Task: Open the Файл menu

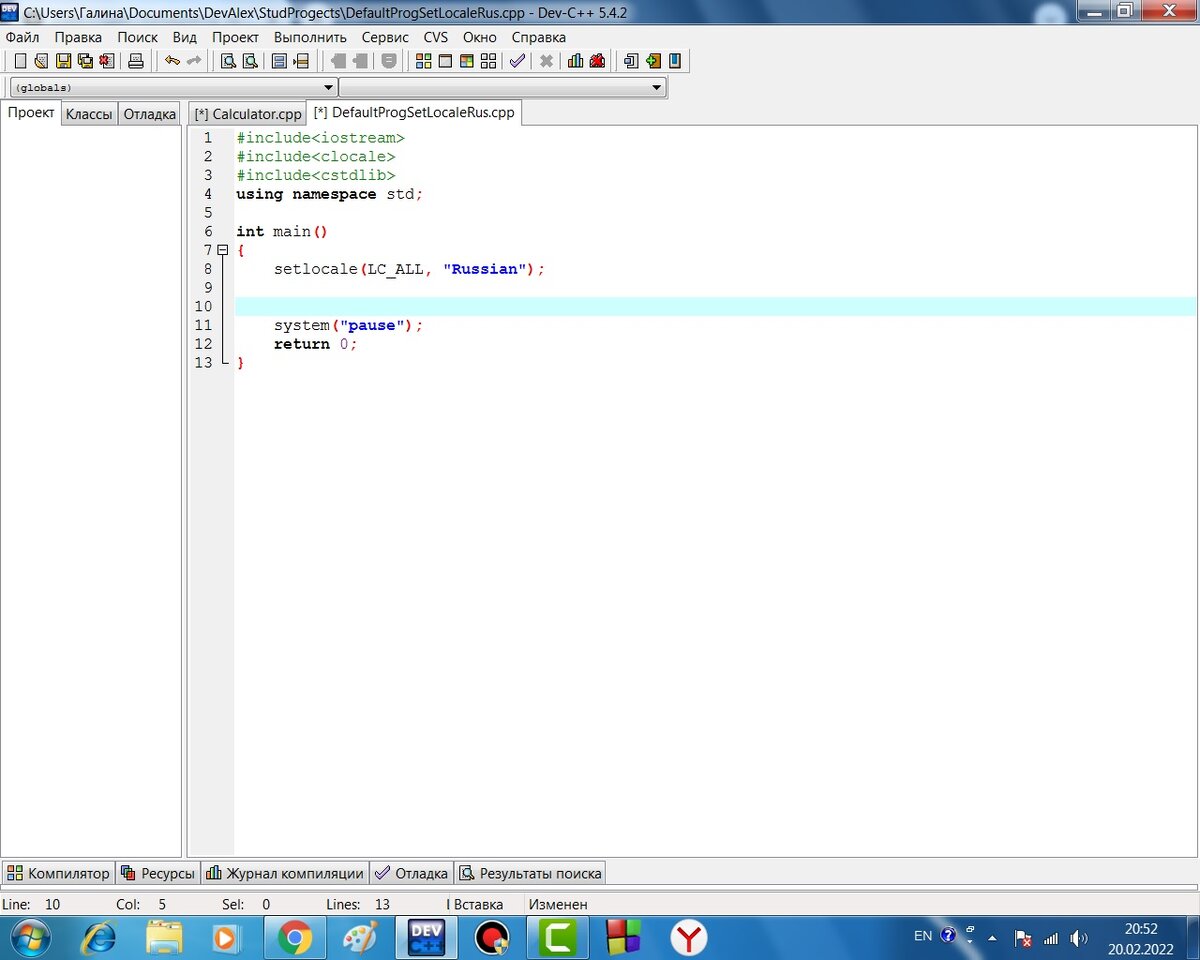Action: 23,37
